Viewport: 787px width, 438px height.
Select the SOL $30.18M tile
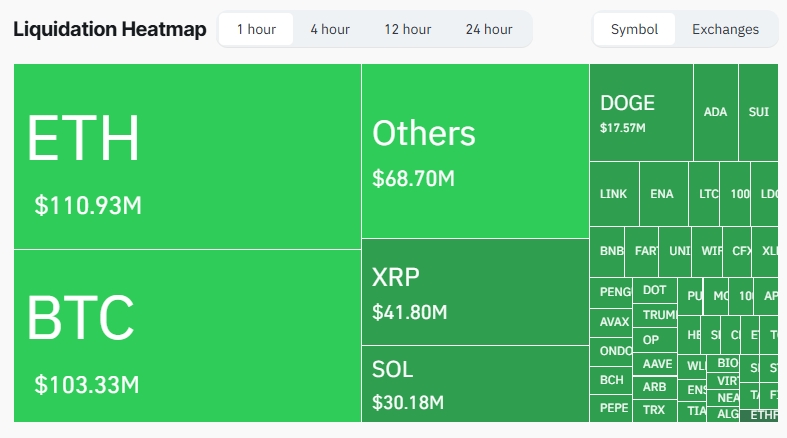tap(475, 384)
